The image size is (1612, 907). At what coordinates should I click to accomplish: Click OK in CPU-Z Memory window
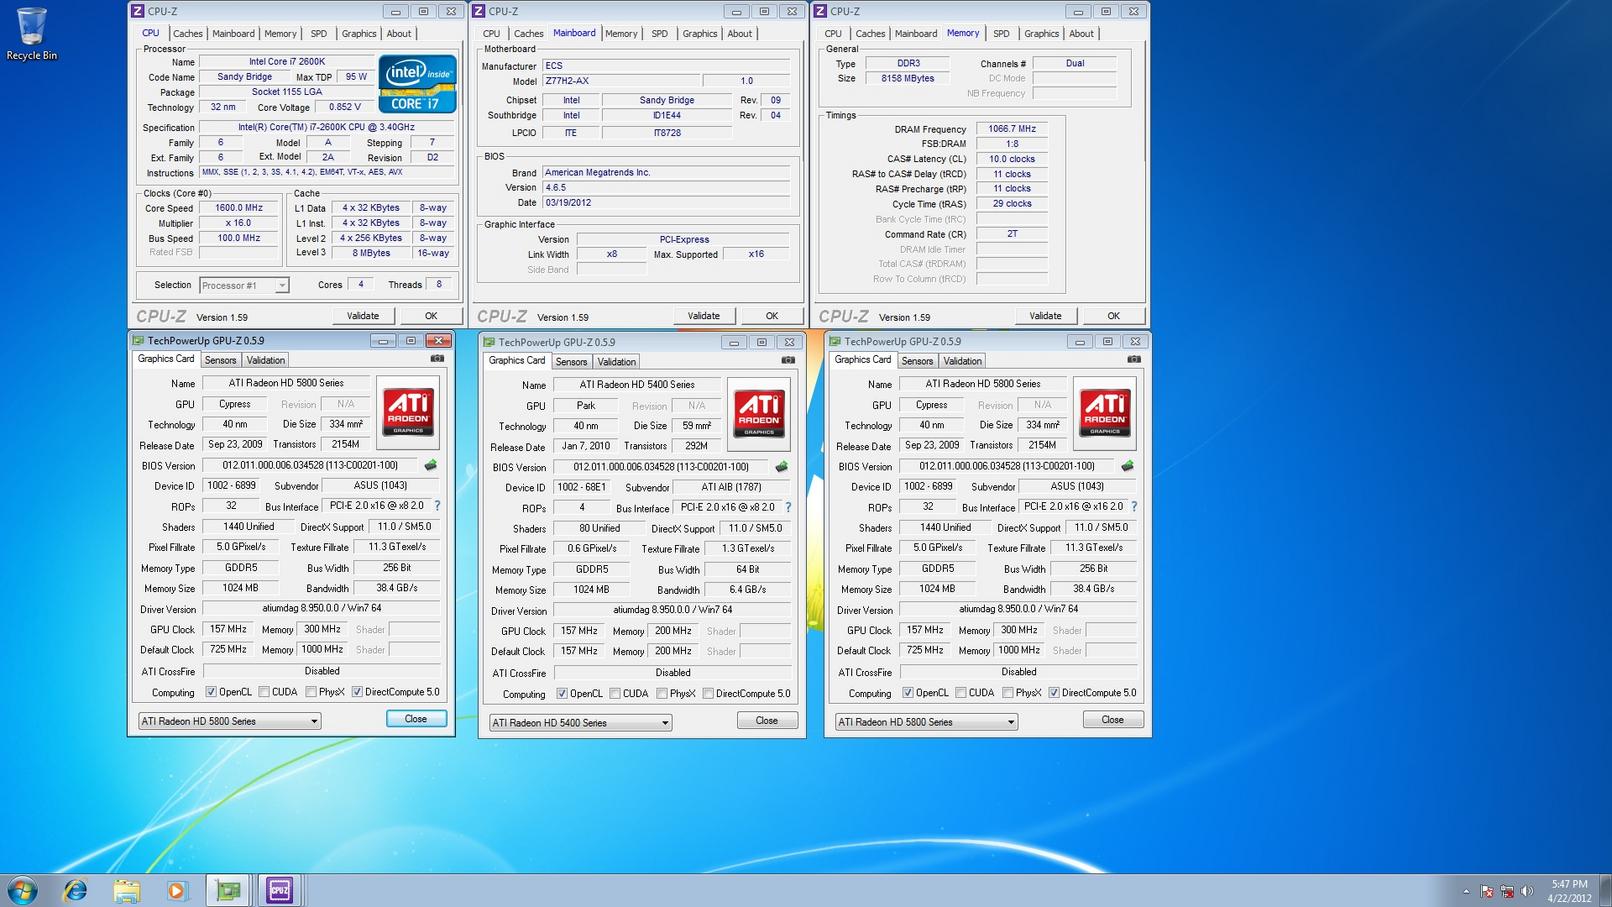[x=1113, y=316]
